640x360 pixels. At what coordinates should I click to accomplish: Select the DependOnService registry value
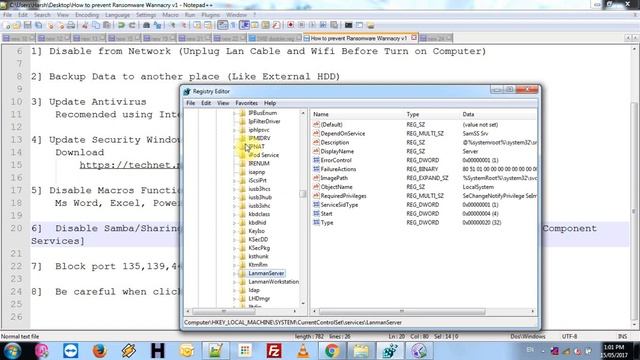(342, 134)
